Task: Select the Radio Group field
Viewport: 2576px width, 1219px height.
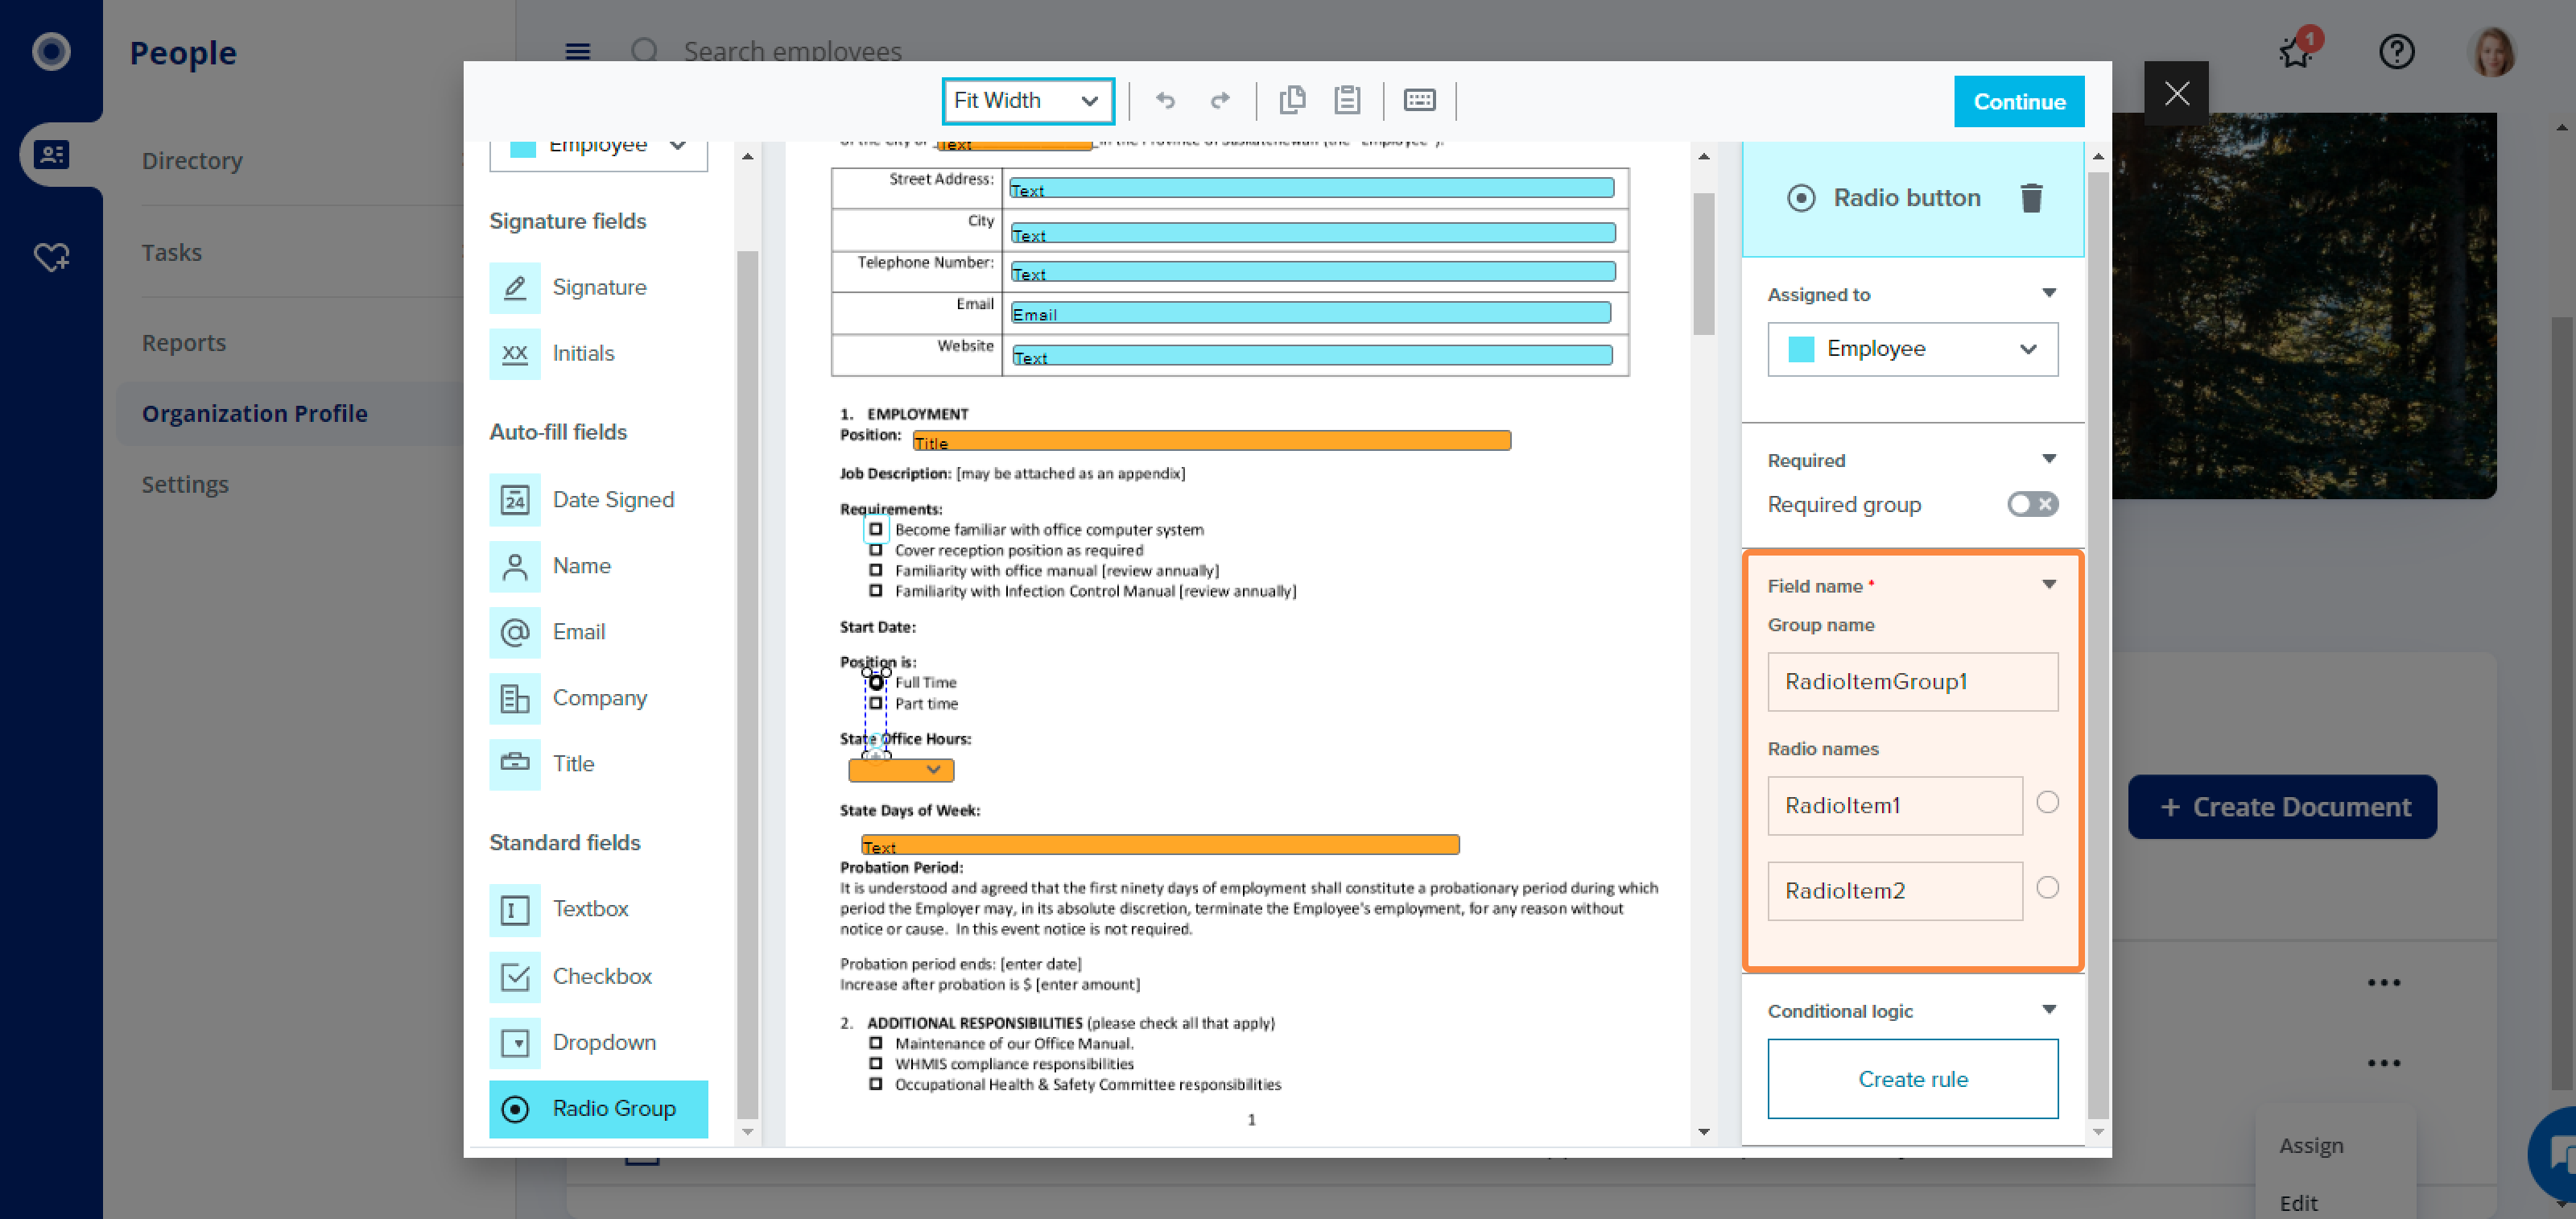Action: click(x=598, y=1108)
